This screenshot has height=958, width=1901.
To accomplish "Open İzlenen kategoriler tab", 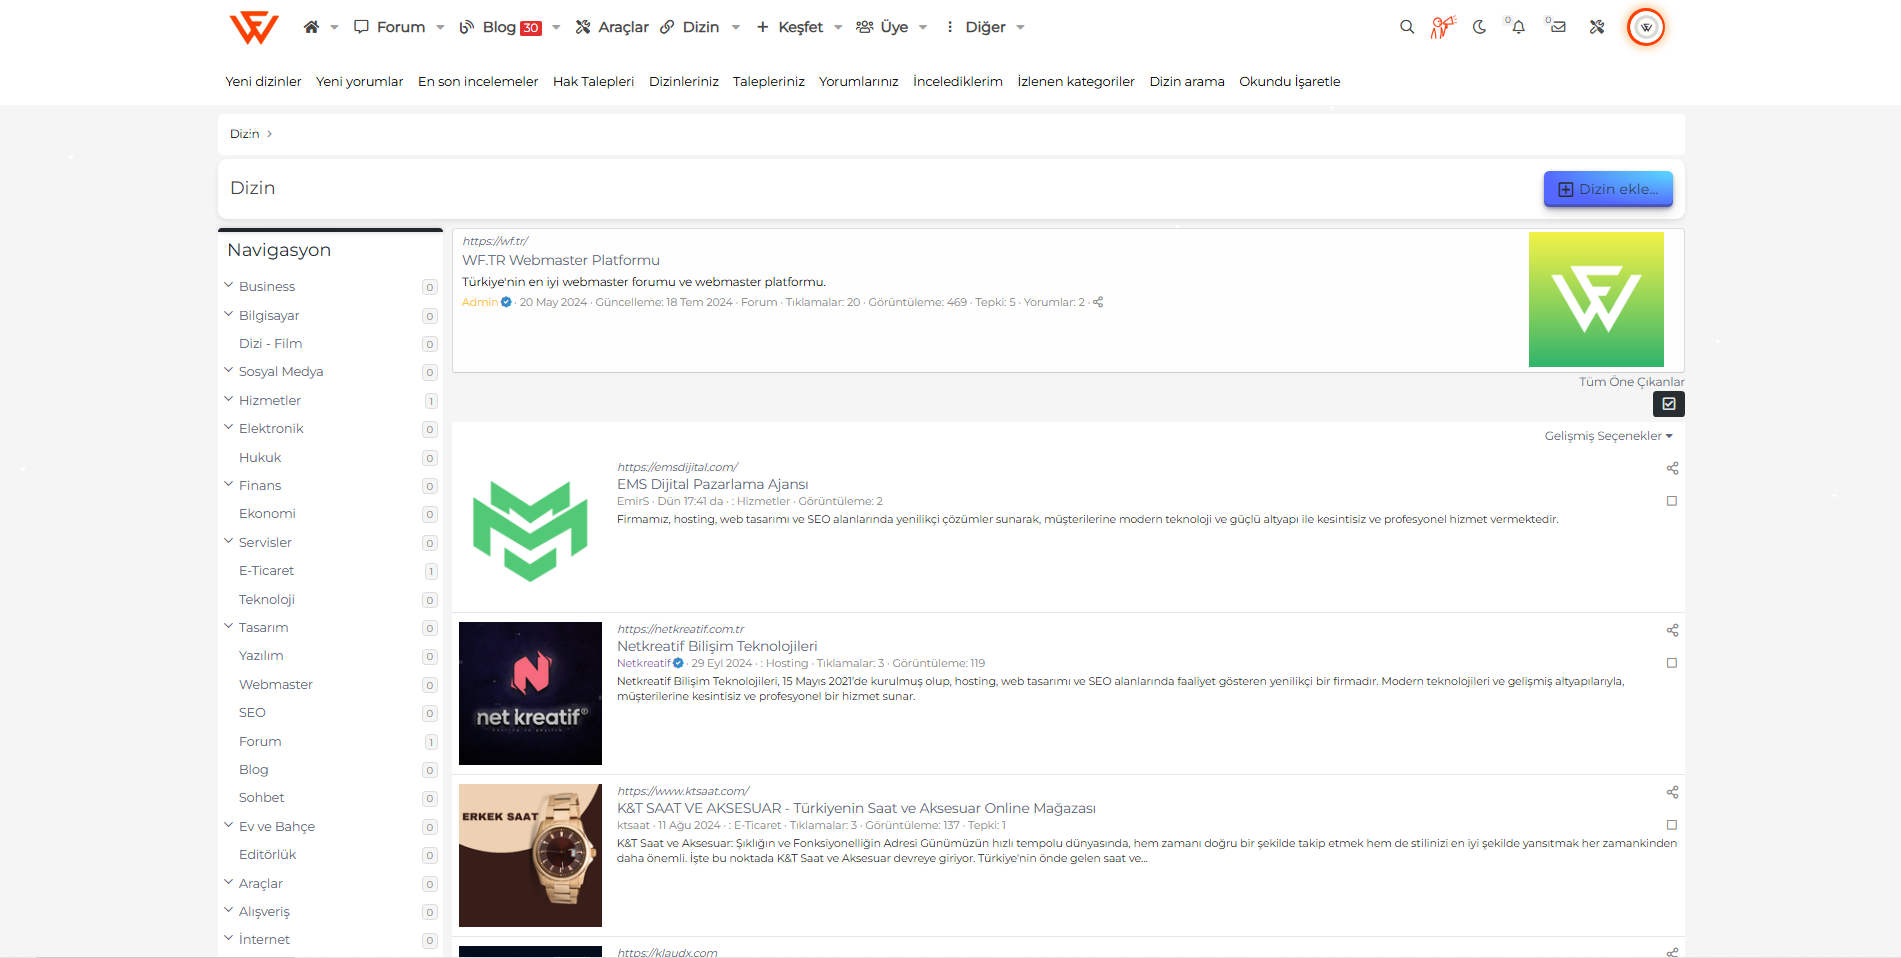I will [1076, 82].
